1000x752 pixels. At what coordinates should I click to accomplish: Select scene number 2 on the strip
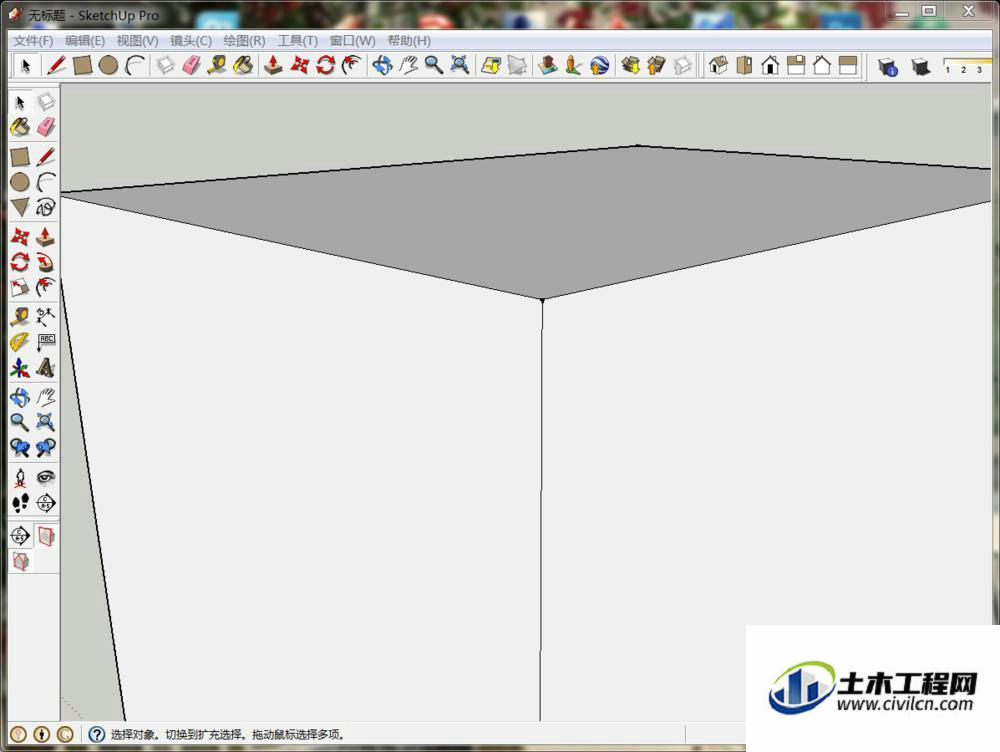click(964, 70)
